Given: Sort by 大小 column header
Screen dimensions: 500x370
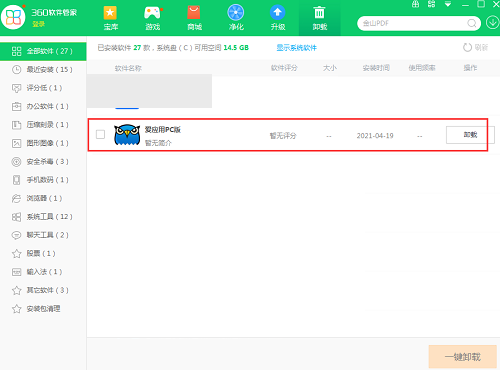Looking at the screenshot, I should pos(330,68).
